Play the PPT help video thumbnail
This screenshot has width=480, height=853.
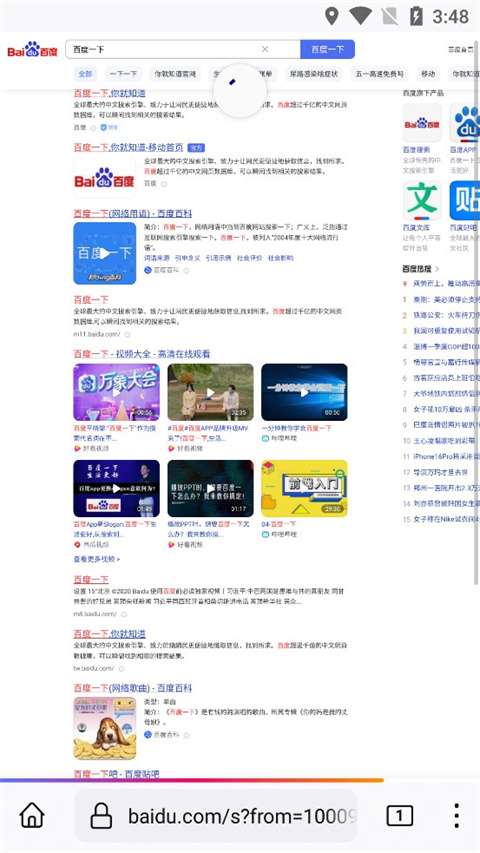pos(211,489)
